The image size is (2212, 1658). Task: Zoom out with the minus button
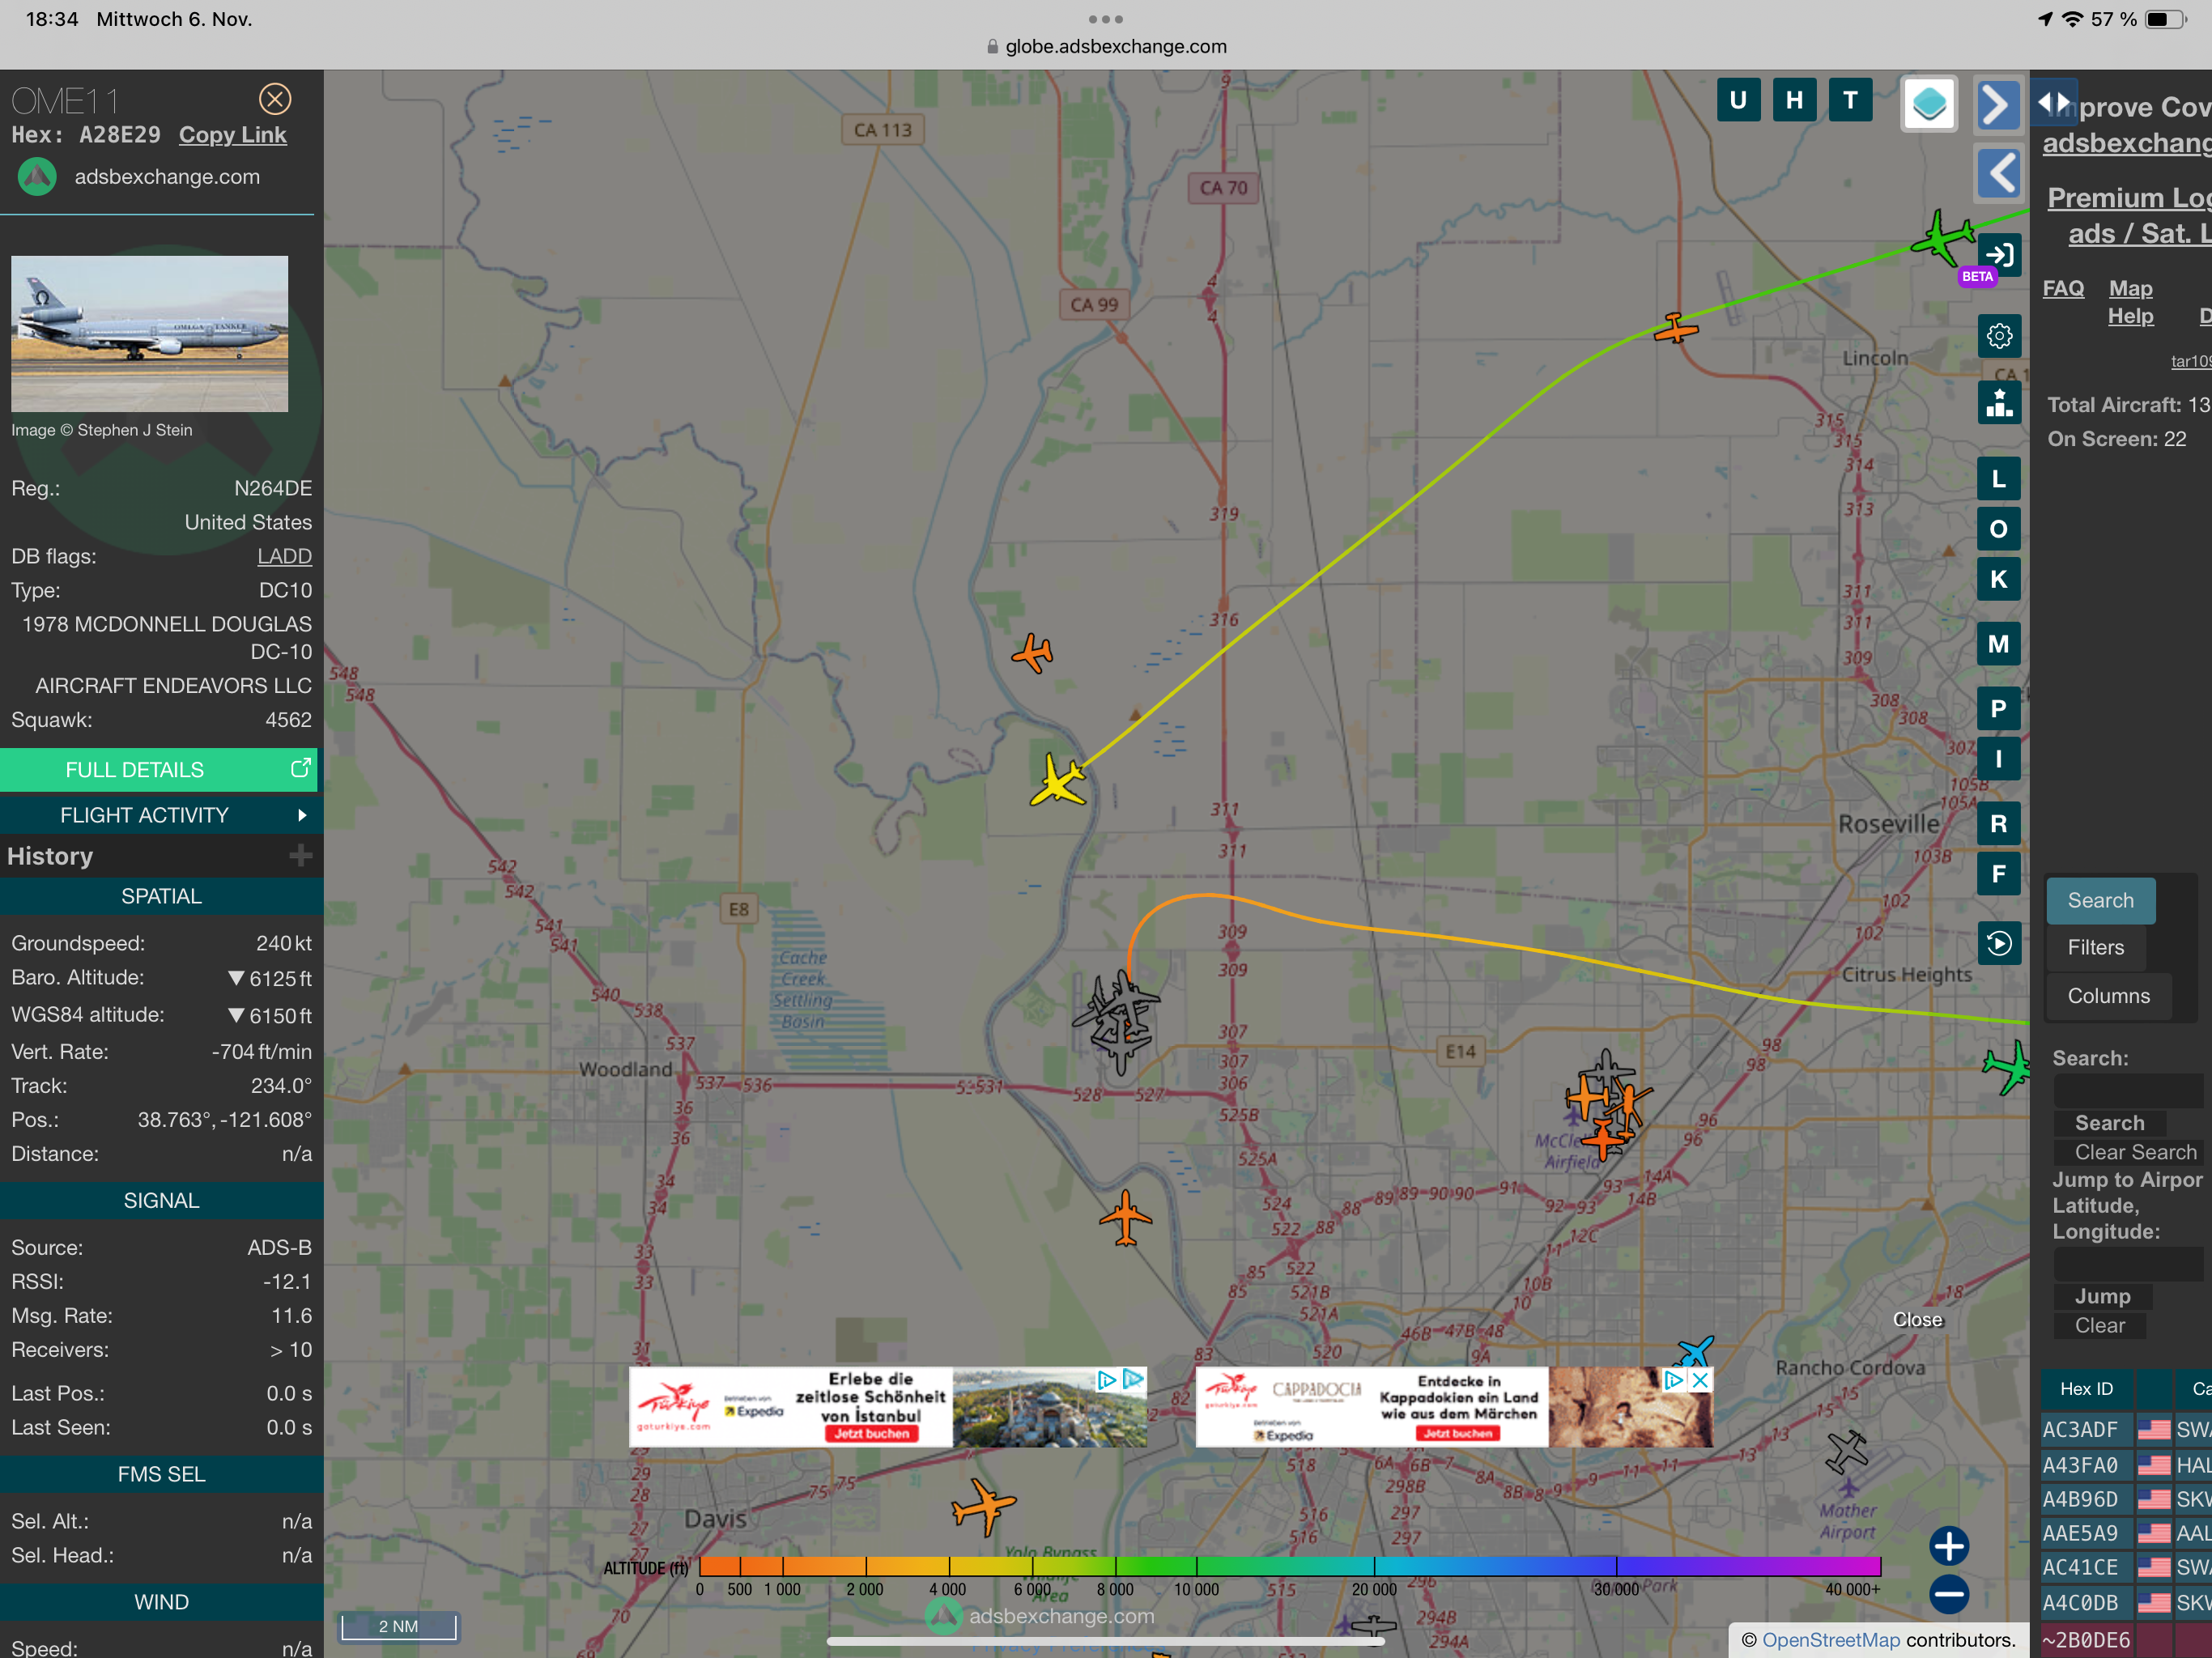coord(1948,1594)
